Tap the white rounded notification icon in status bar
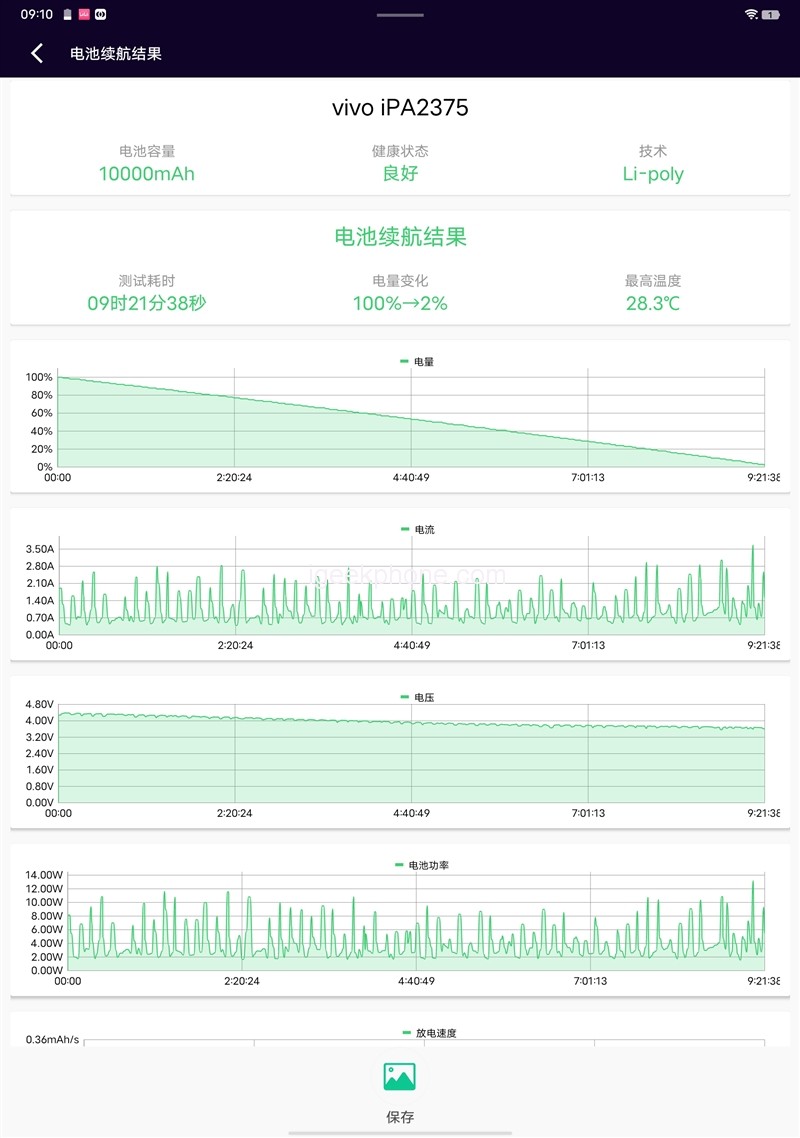The height and width of the screenshot is (1138, 800). [100, 15]
